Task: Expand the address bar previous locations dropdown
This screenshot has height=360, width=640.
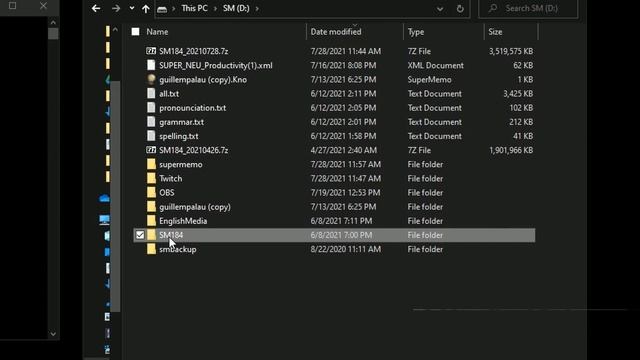Action: [x=440, y=9]
